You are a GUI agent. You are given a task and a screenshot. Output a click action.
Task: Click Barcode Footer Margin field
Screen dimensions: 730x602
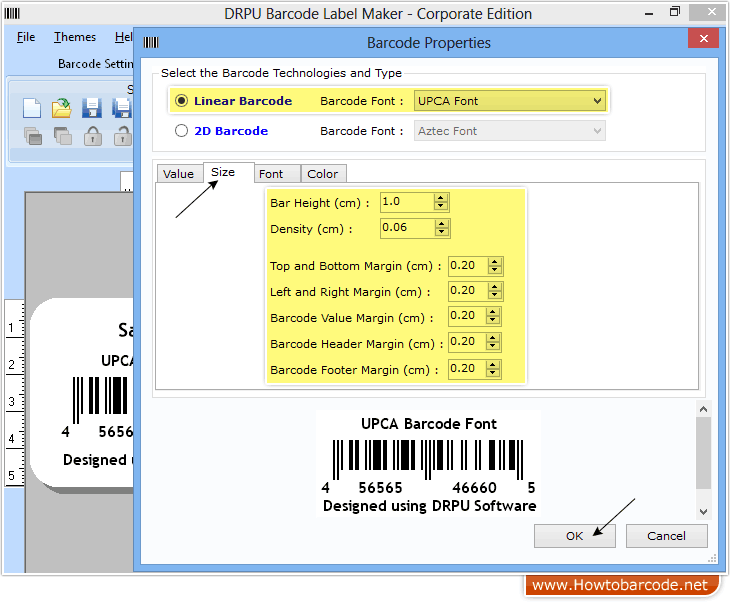point(467,369)
